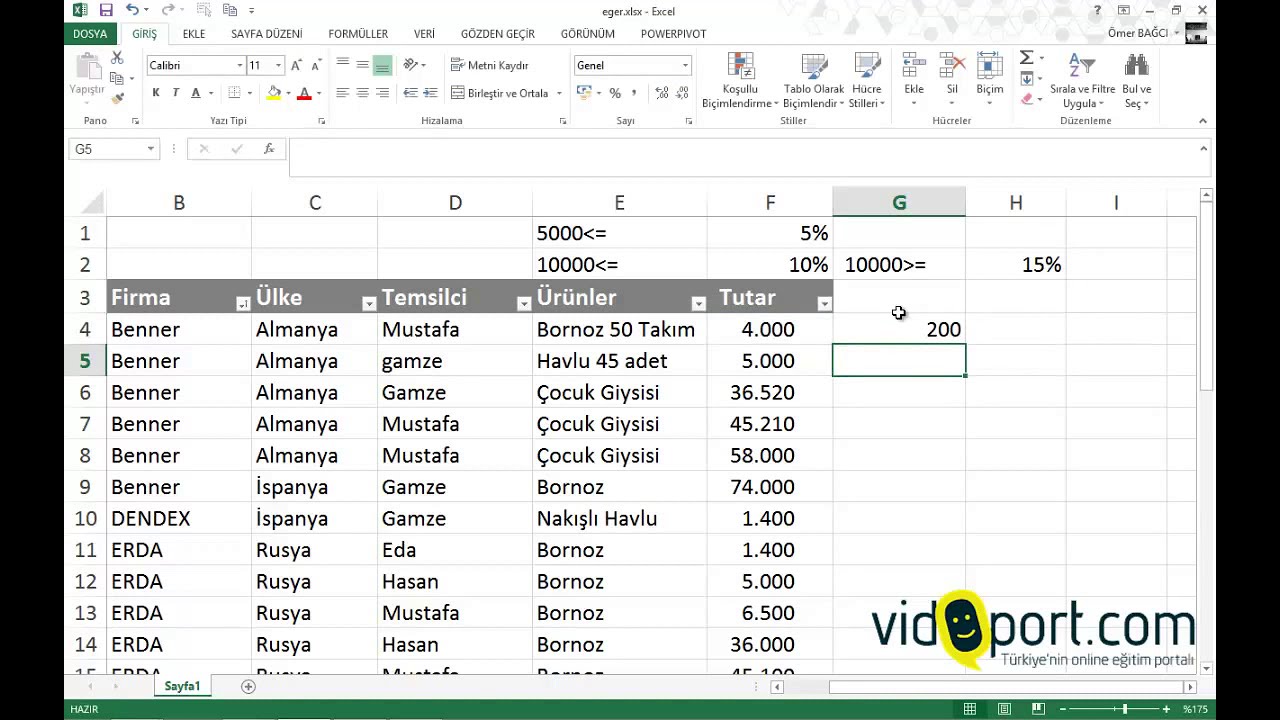The width and height of the screenshot is (1280, 720).
Task: Align cell text right
Action: click(x=382, y=93)
